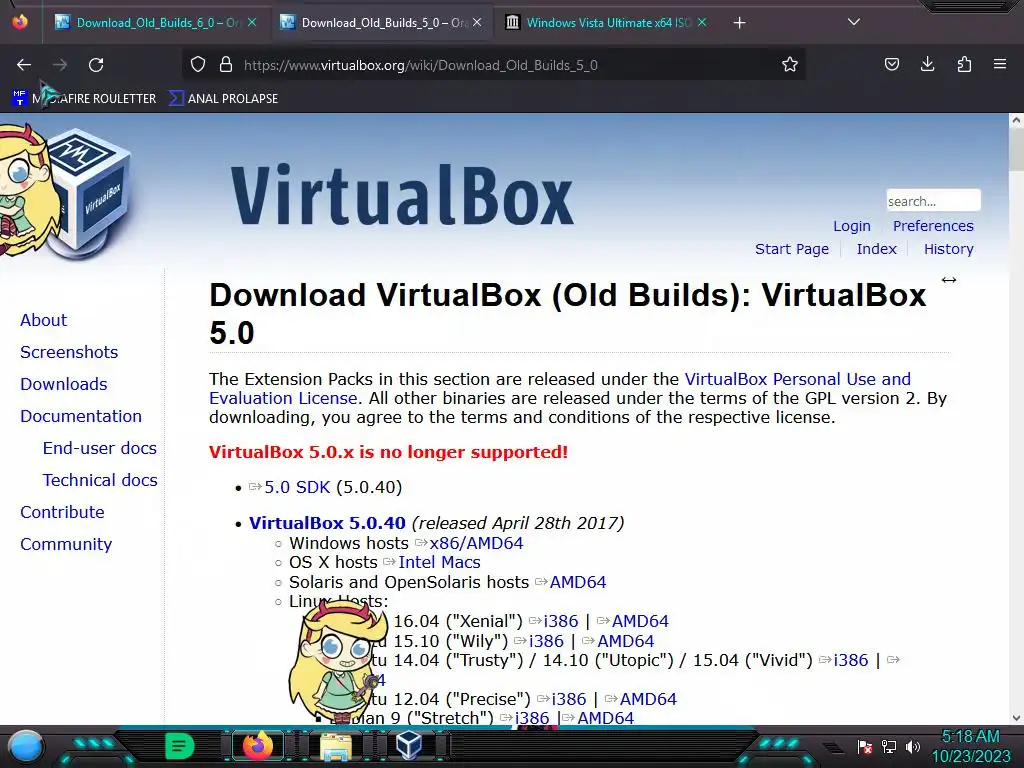Image resolution: width=1024 pixels, height=768 pixels.
Task: Open the Login link
Action: pos(852,226)
